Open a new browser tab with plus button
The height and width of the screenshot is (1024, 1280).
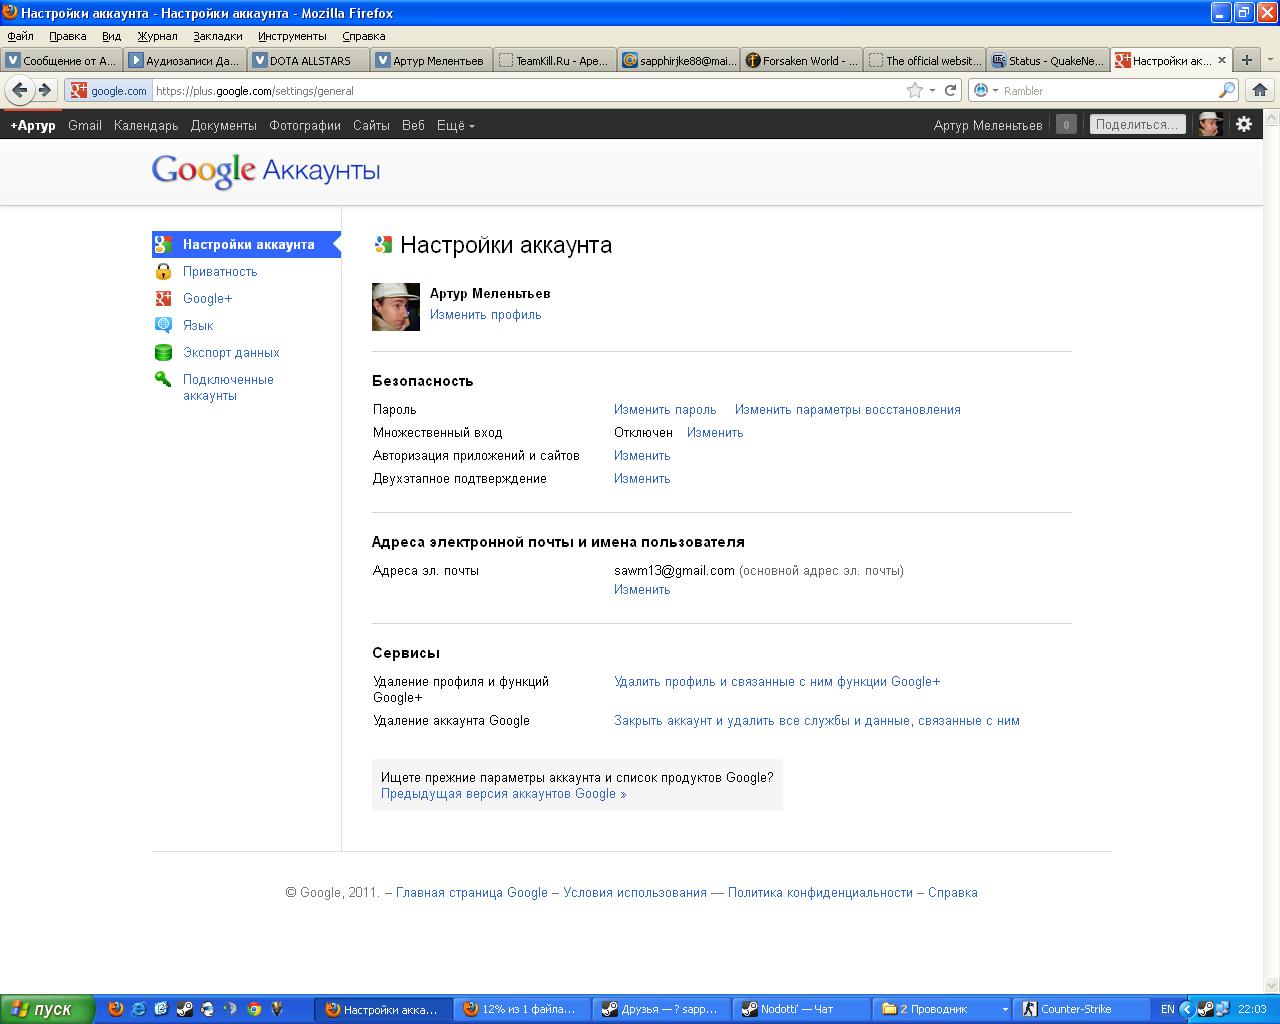coord(1246,60)
